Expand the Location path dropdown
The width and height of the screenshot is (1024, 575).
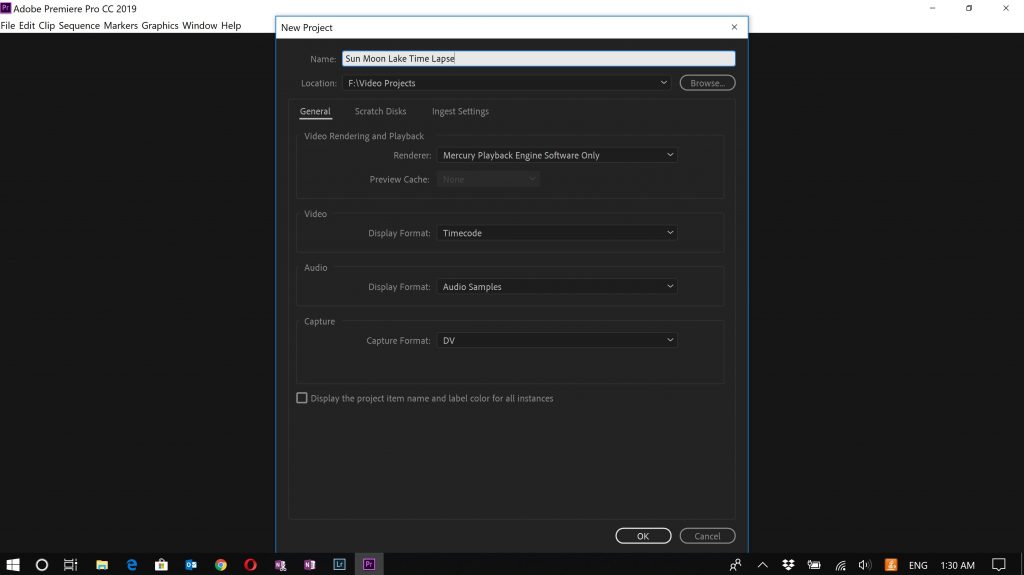[x=664, y=83]
